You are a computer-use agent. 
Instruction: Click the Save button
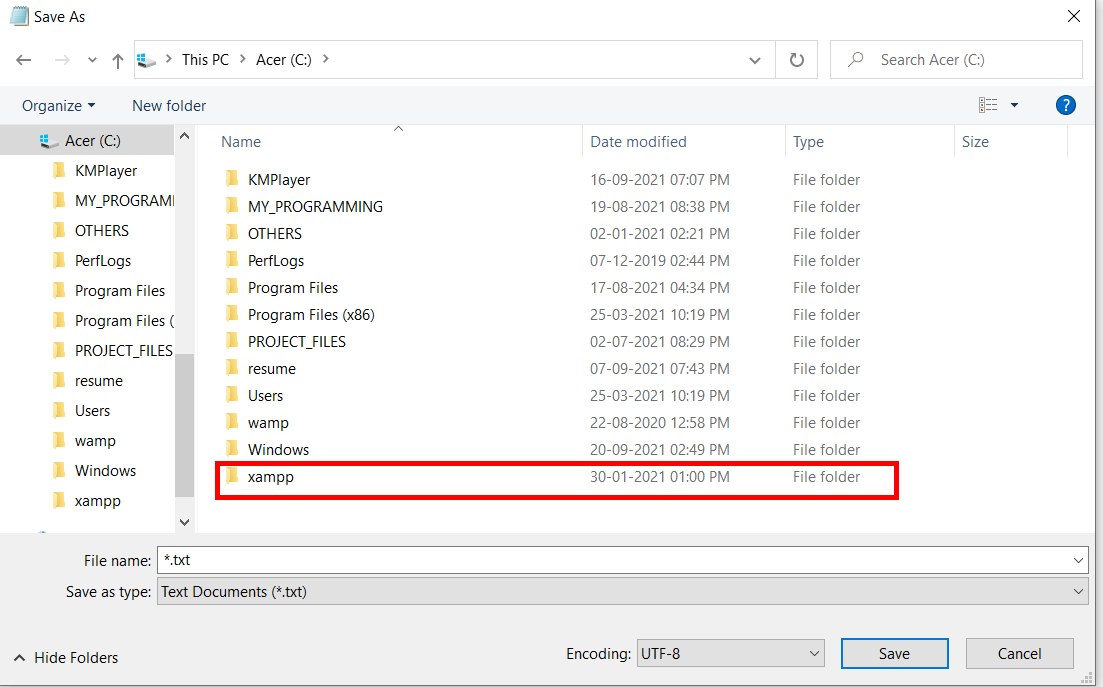pos(894,653)
